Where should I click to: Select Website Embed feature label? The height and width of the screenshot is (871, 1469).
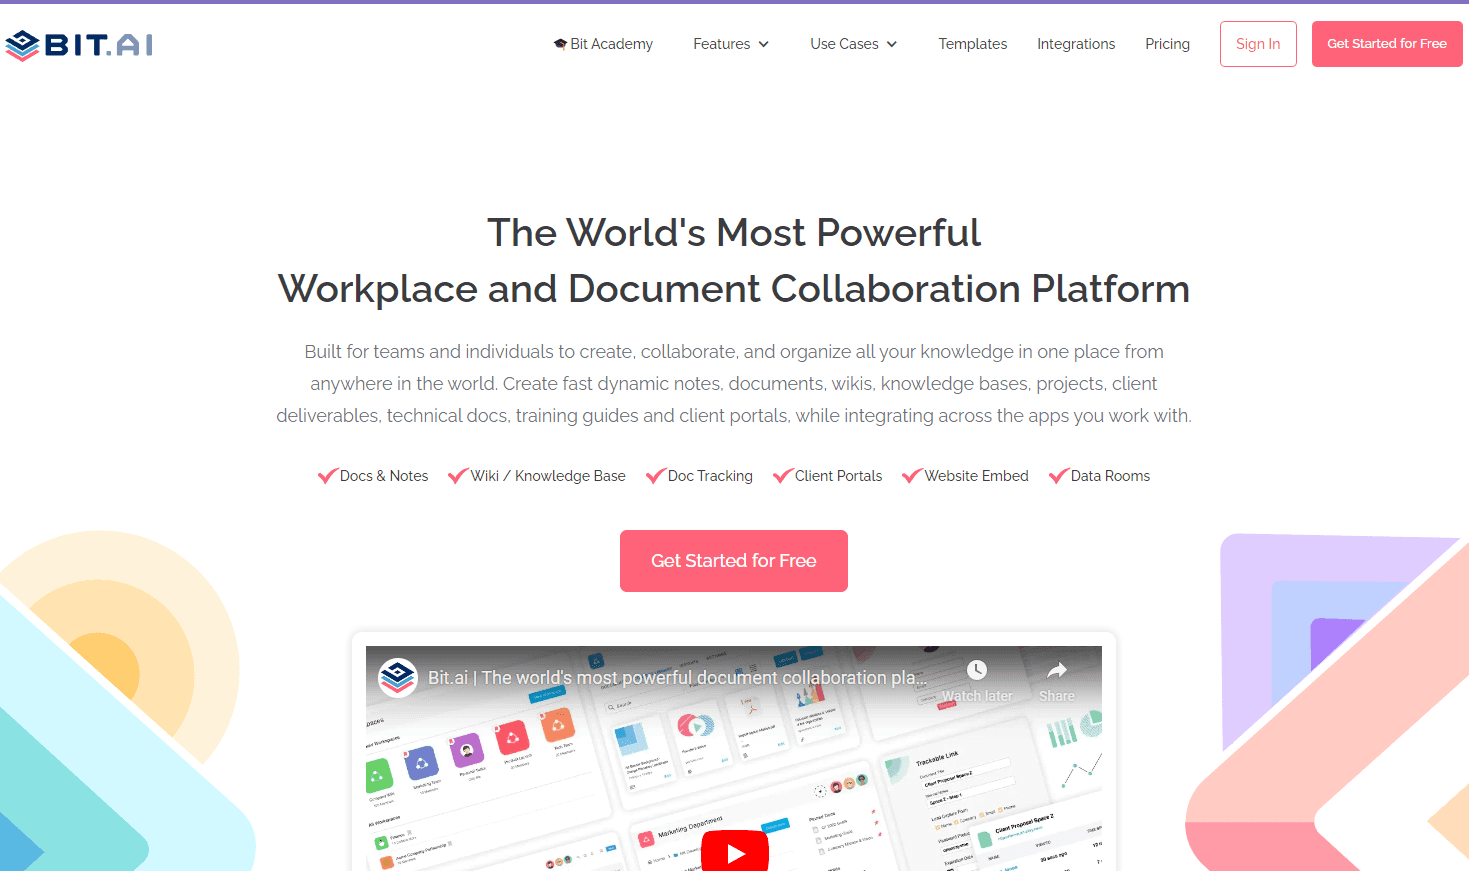pos(976,476)
